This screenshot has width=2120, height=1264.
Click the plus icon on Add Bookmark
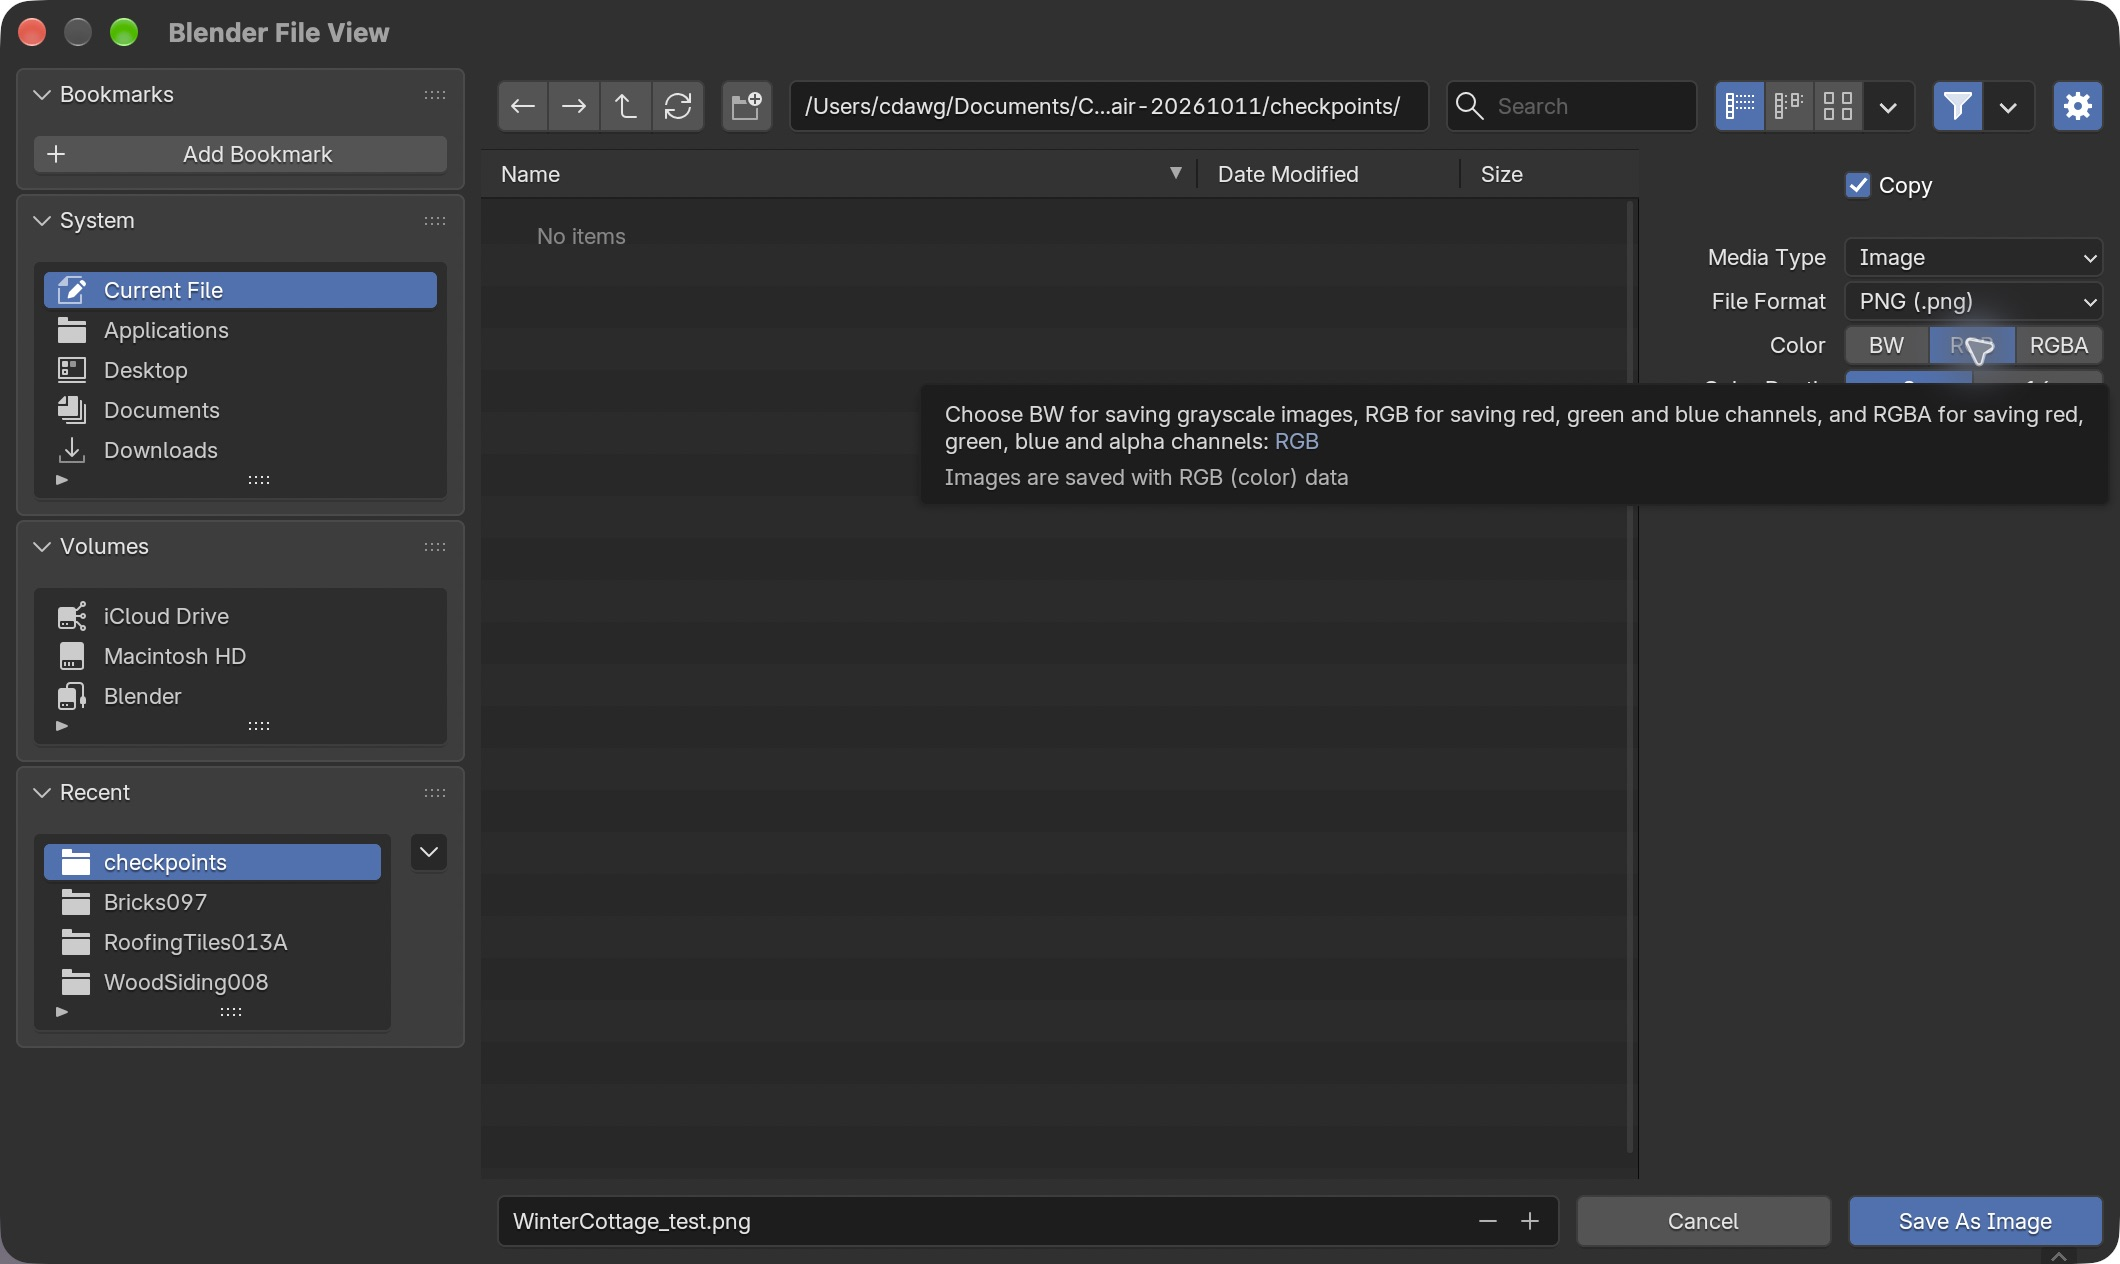click(x=56, y=154)
